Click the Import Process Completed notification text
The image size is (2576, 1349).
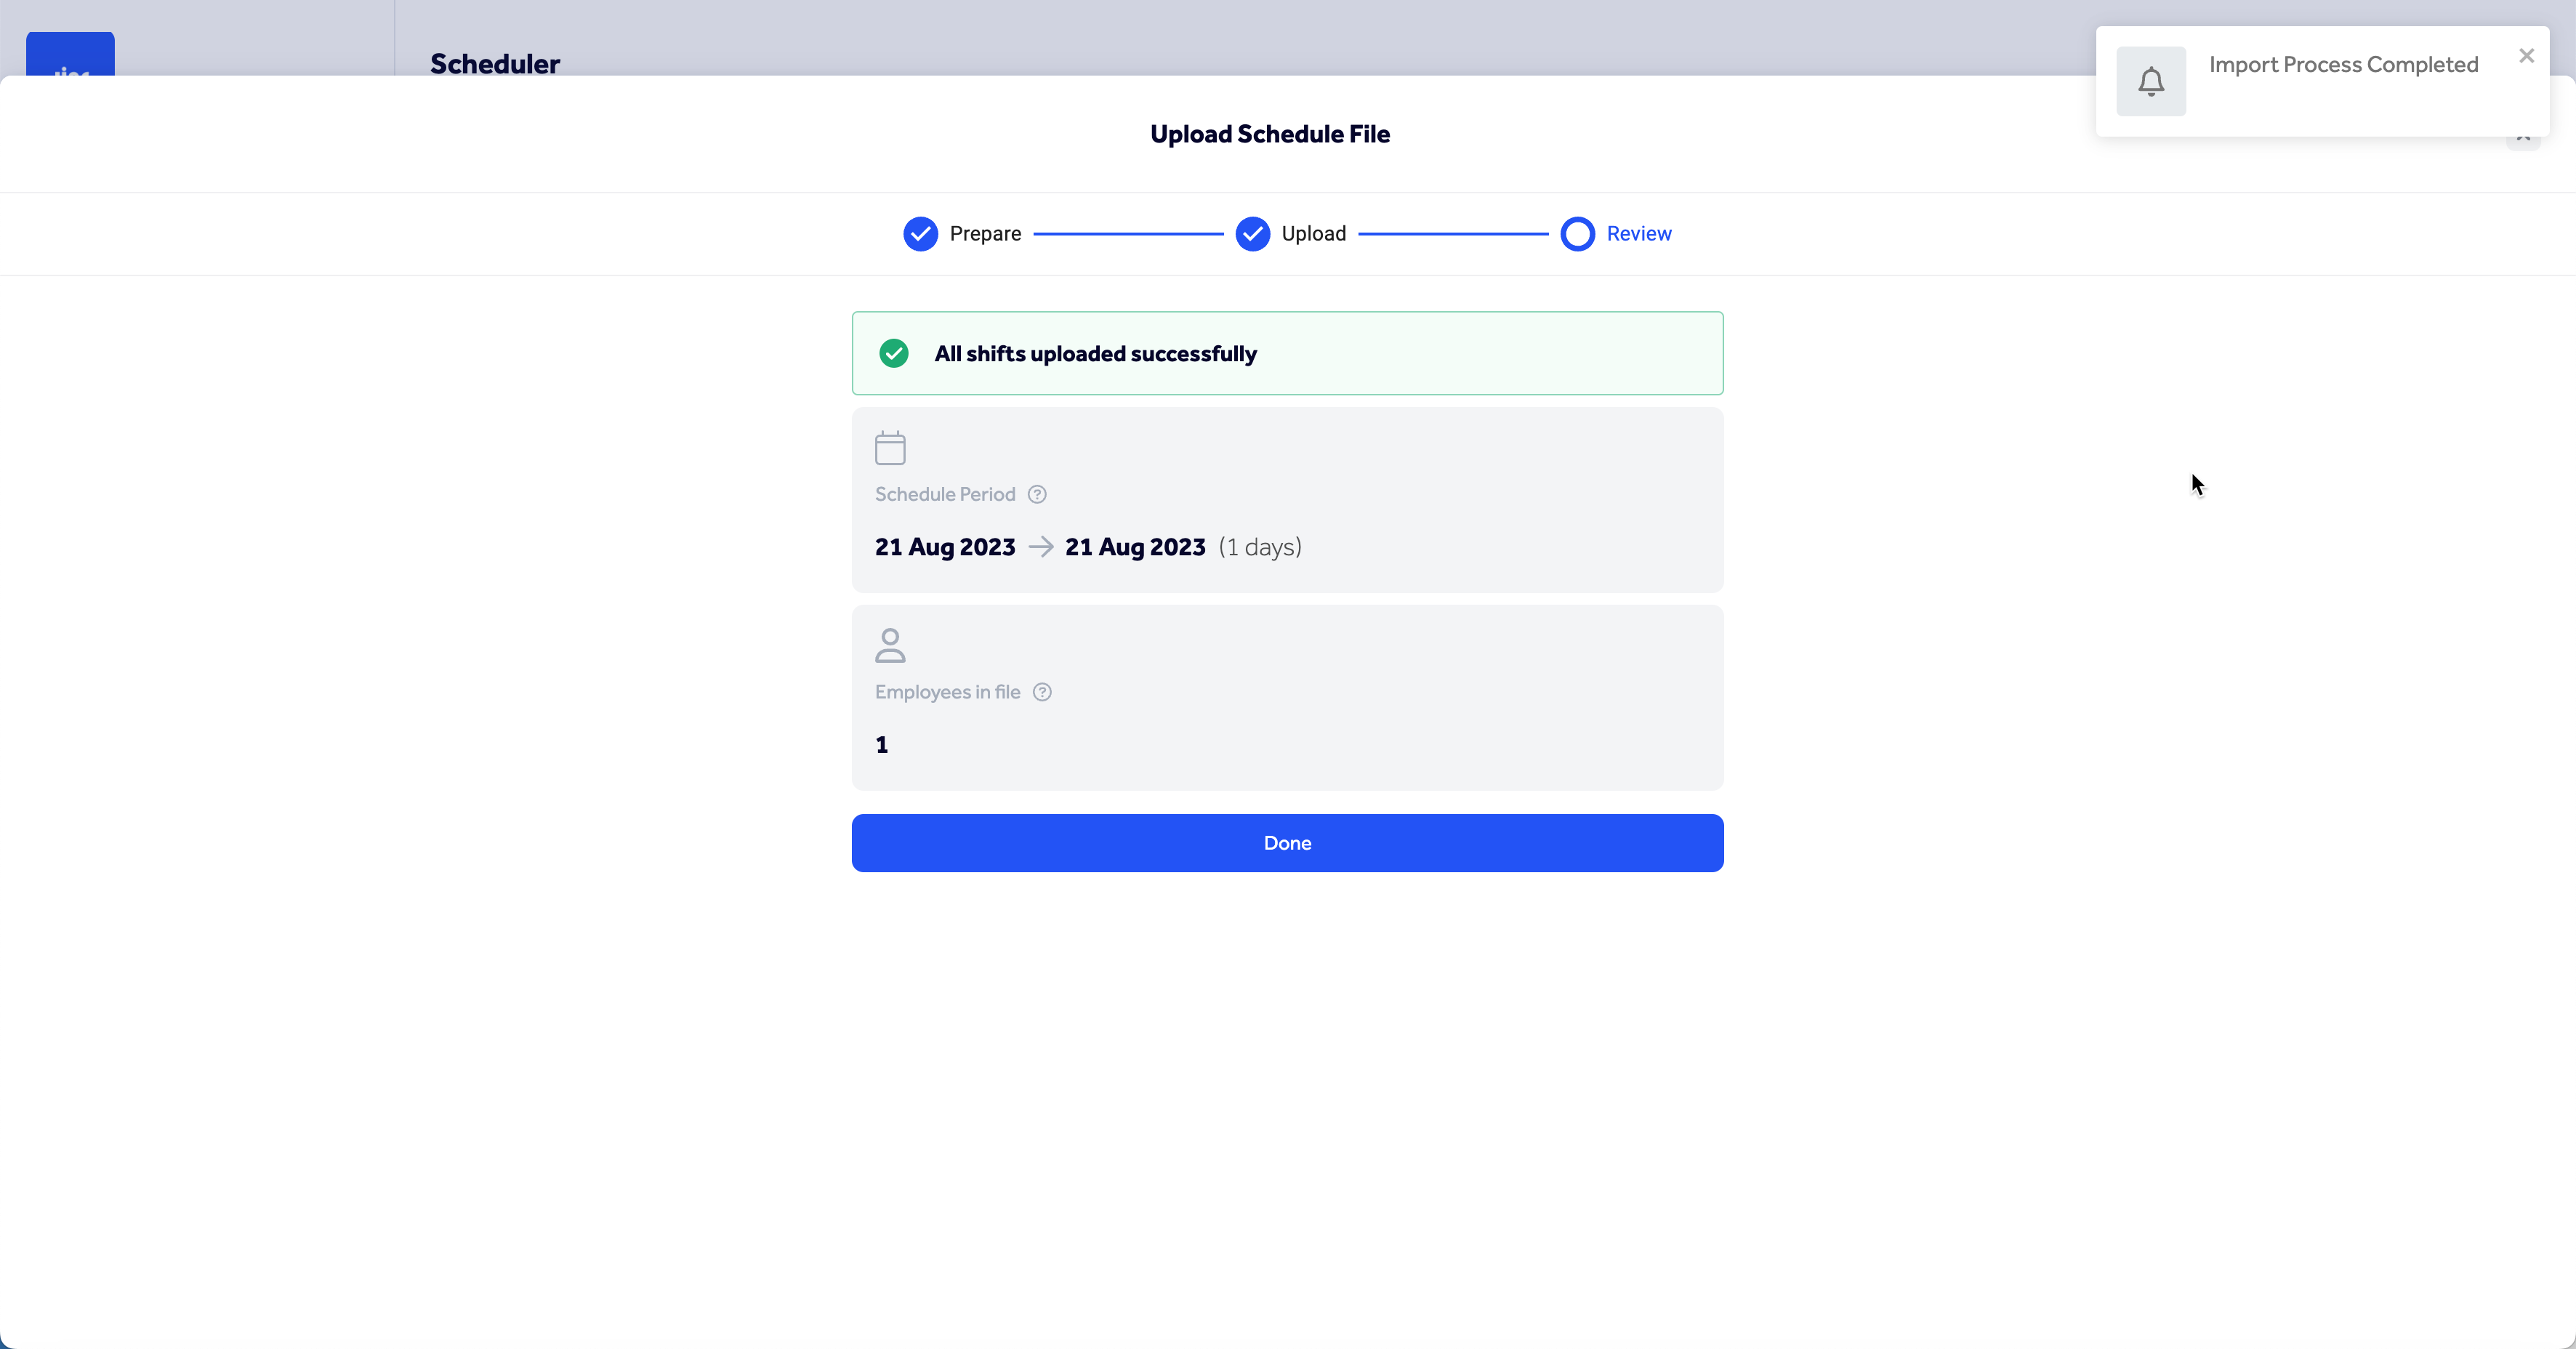click(2343, 65)
